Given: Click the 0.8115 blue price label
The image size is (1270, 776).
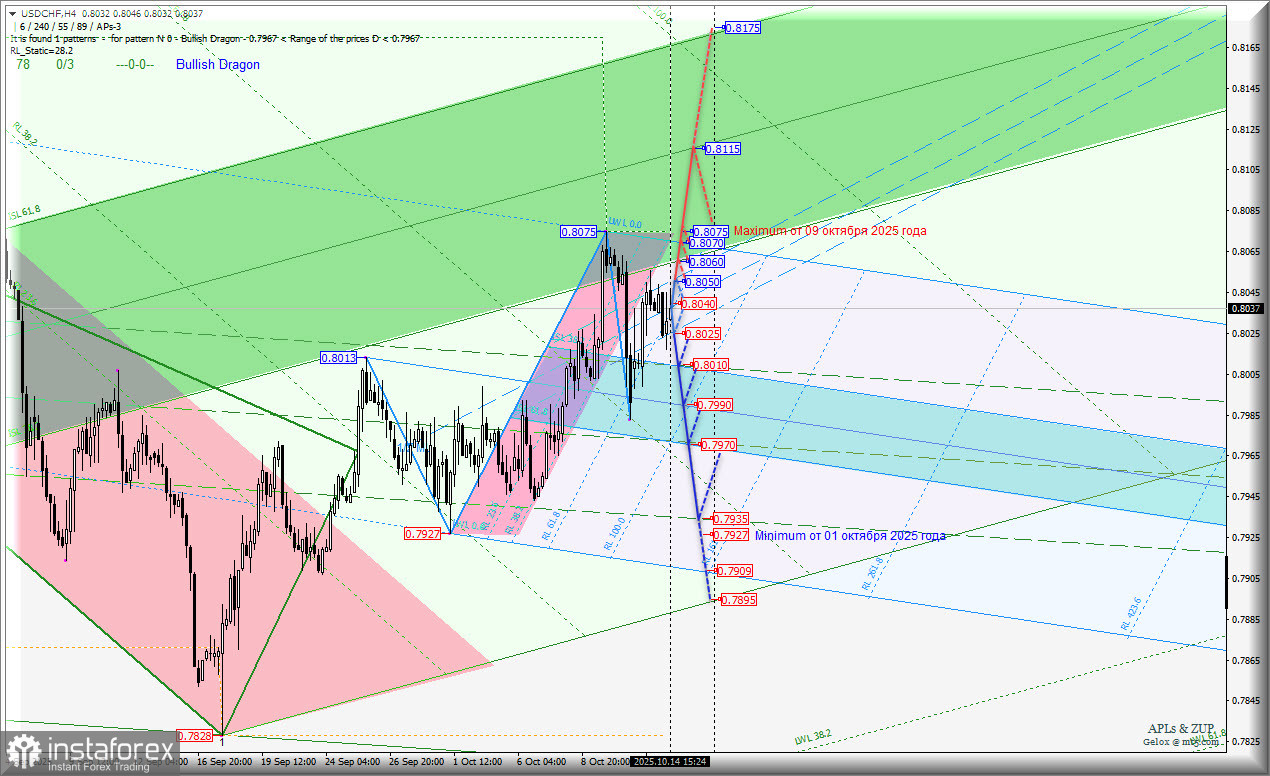Looking at the screenshot, I should (x=723, y=148).
